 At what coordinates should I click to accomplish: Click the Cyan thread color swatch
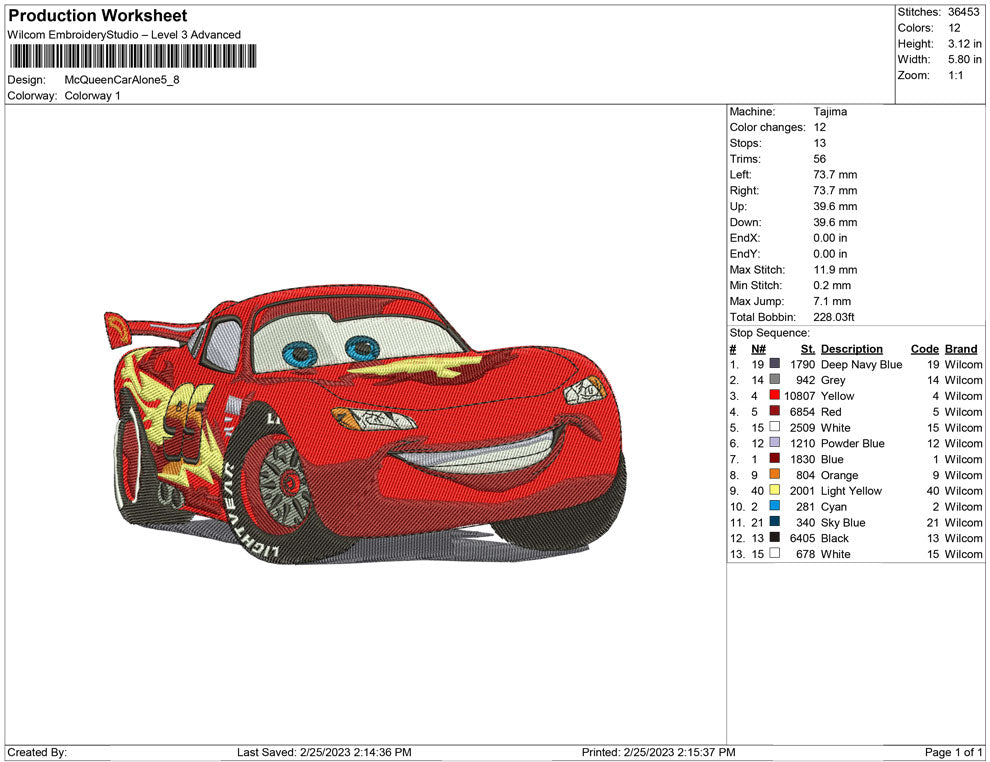(x=774, y=507)
